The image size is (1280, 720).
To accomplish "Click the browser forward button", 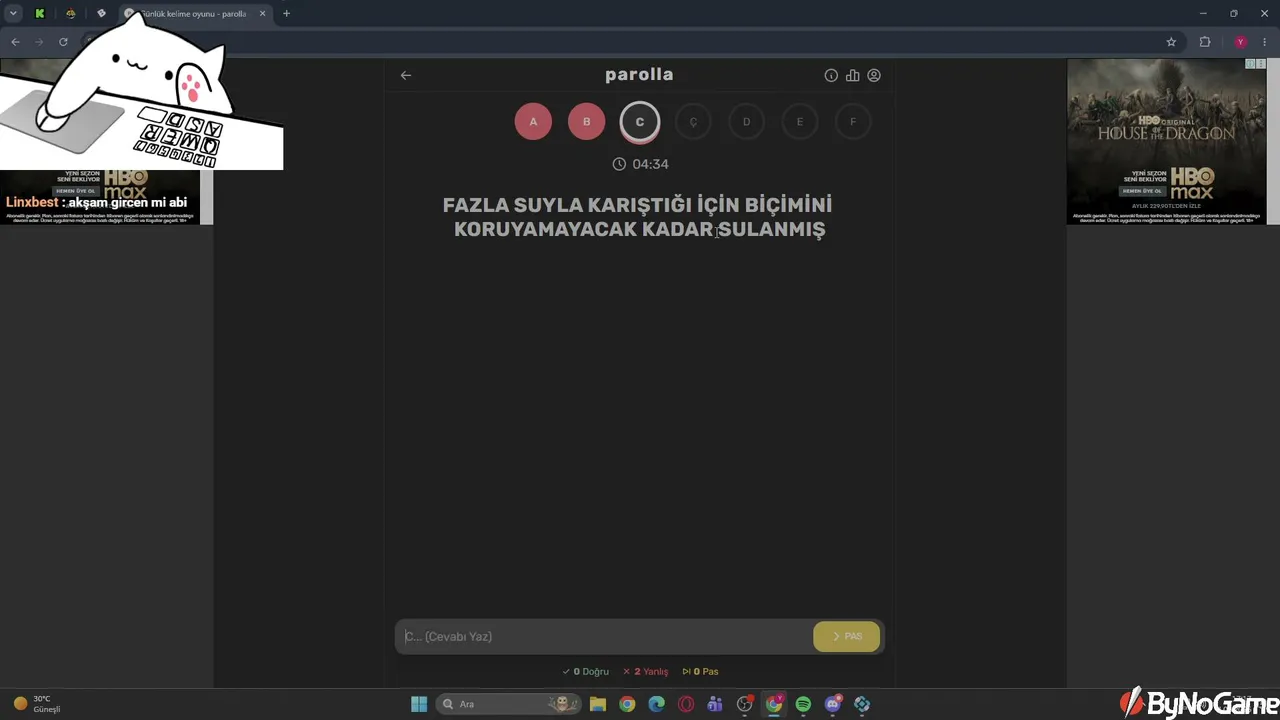I will point(39,42).
